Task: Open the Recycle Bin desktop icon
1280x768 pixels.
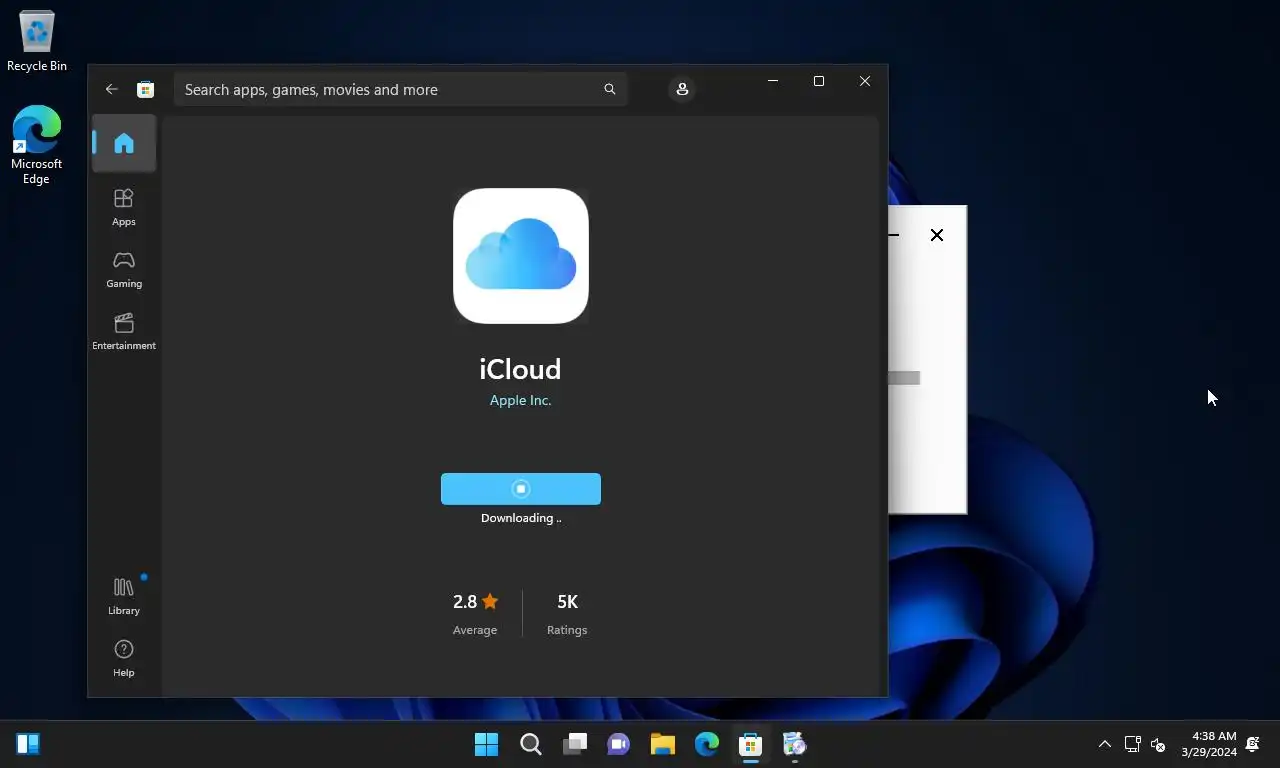Action: pyautogui.click(x=37, y=41)
